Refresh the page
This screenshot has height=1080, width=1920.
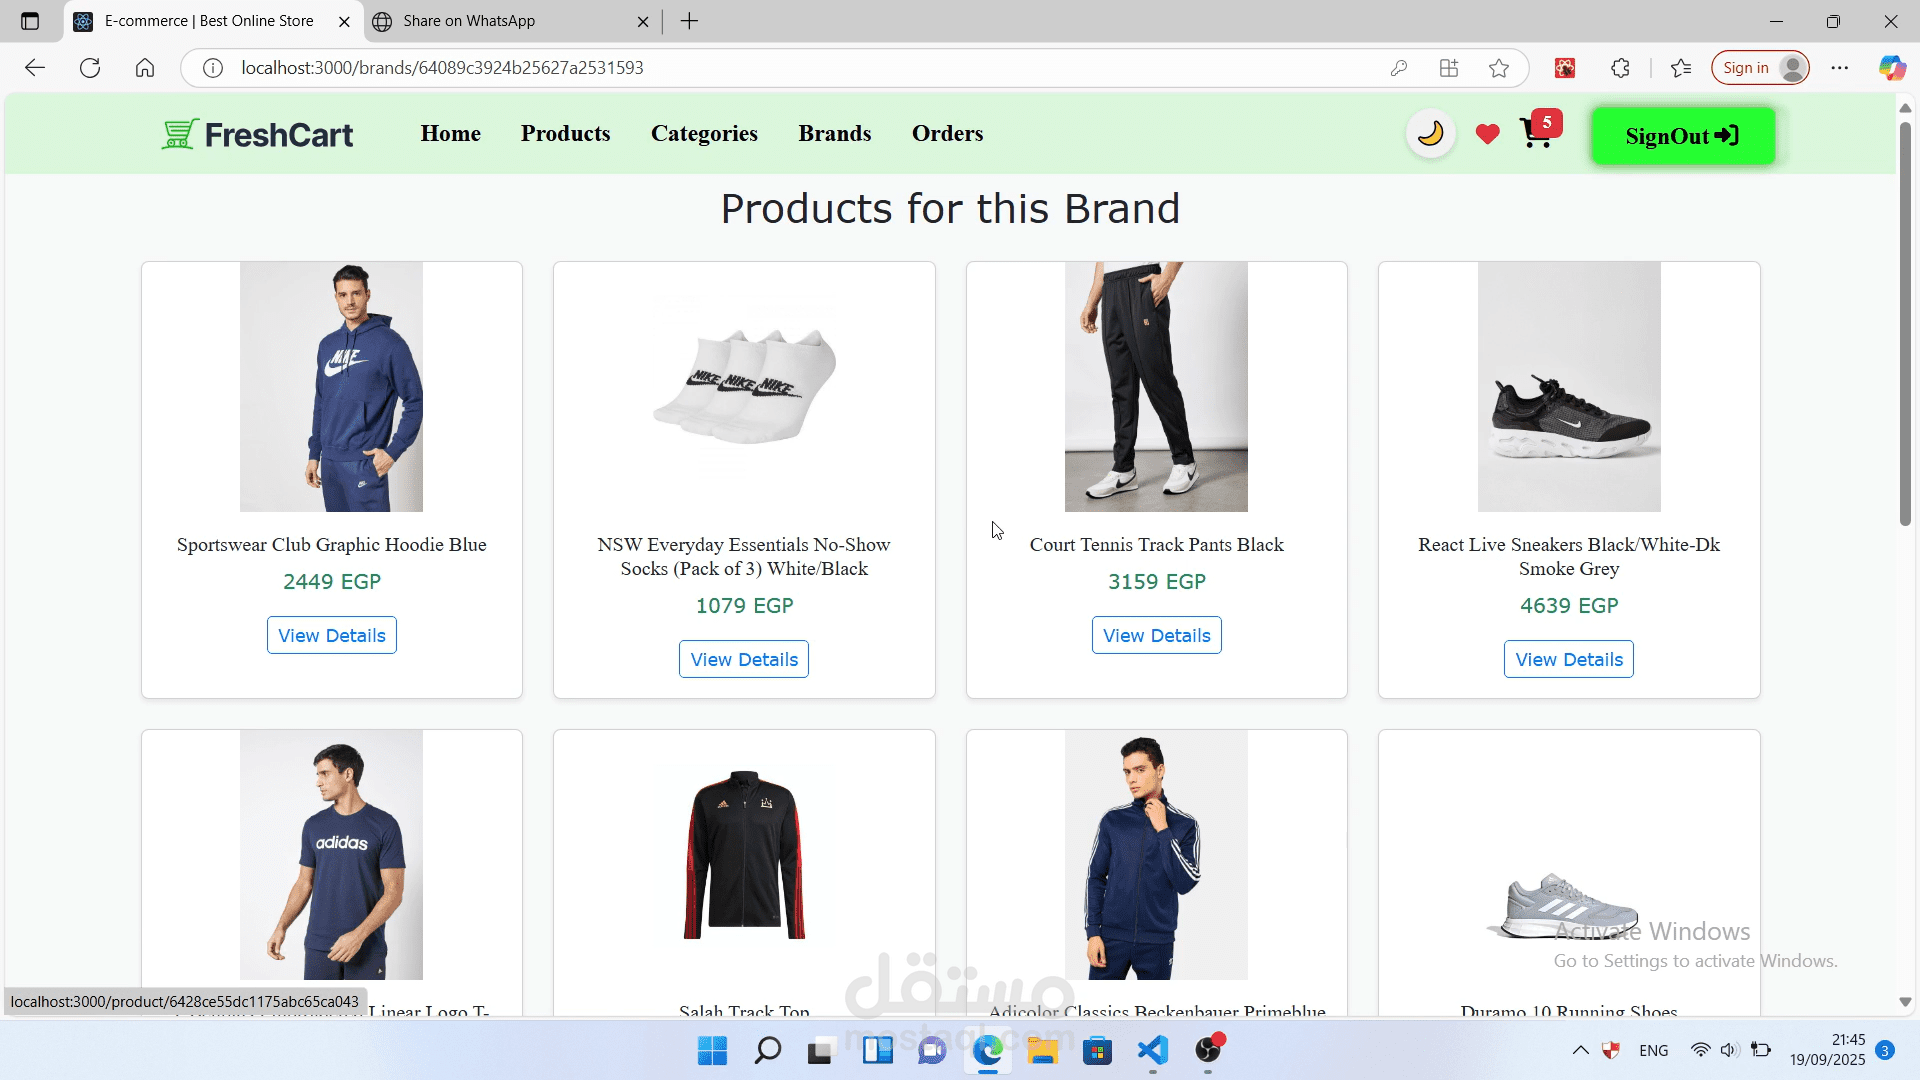tap(90, 68)
